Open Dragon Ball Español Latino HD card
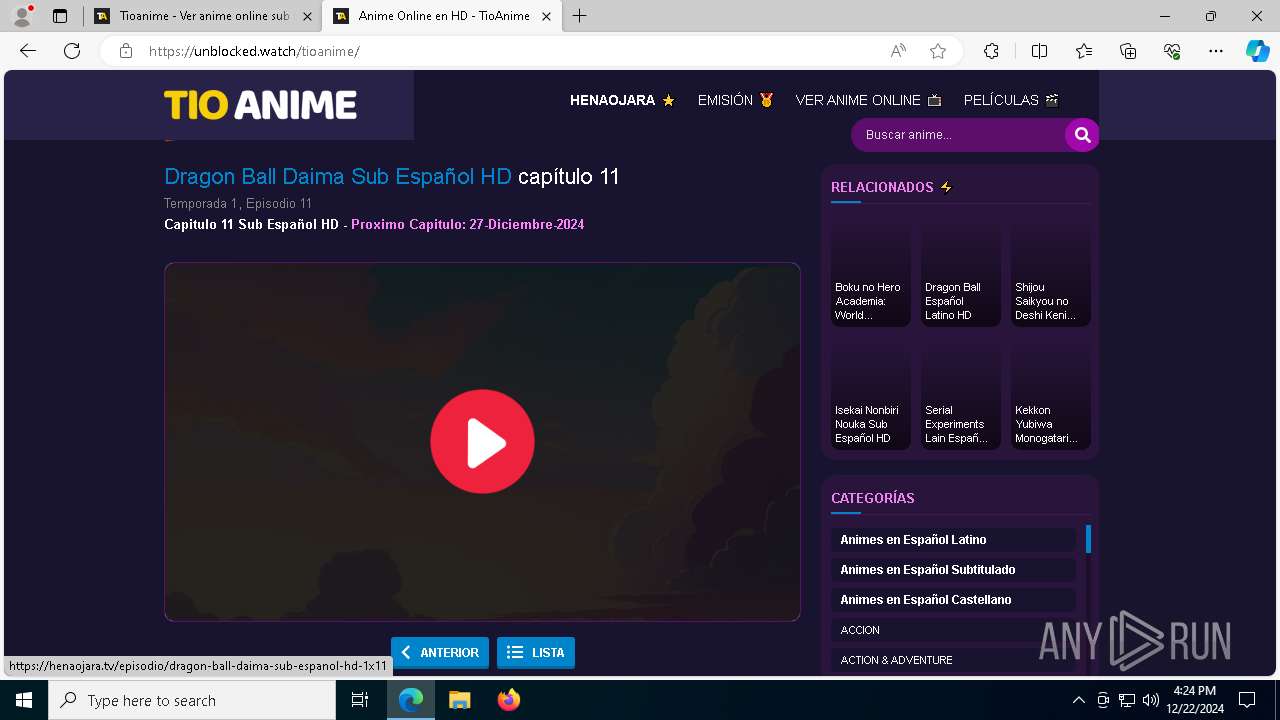 point(961,270)
